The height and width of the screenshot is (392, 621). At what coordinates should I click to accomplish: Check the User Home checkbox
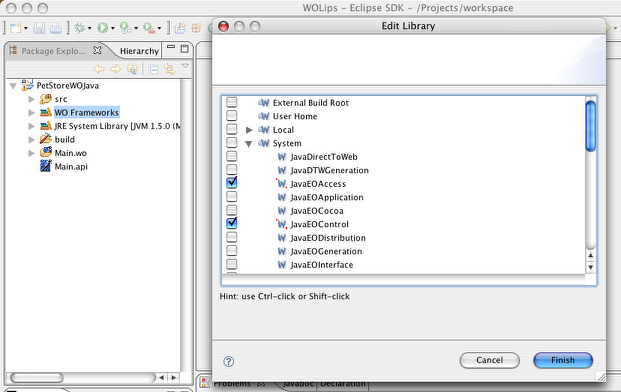coord(232,116)
